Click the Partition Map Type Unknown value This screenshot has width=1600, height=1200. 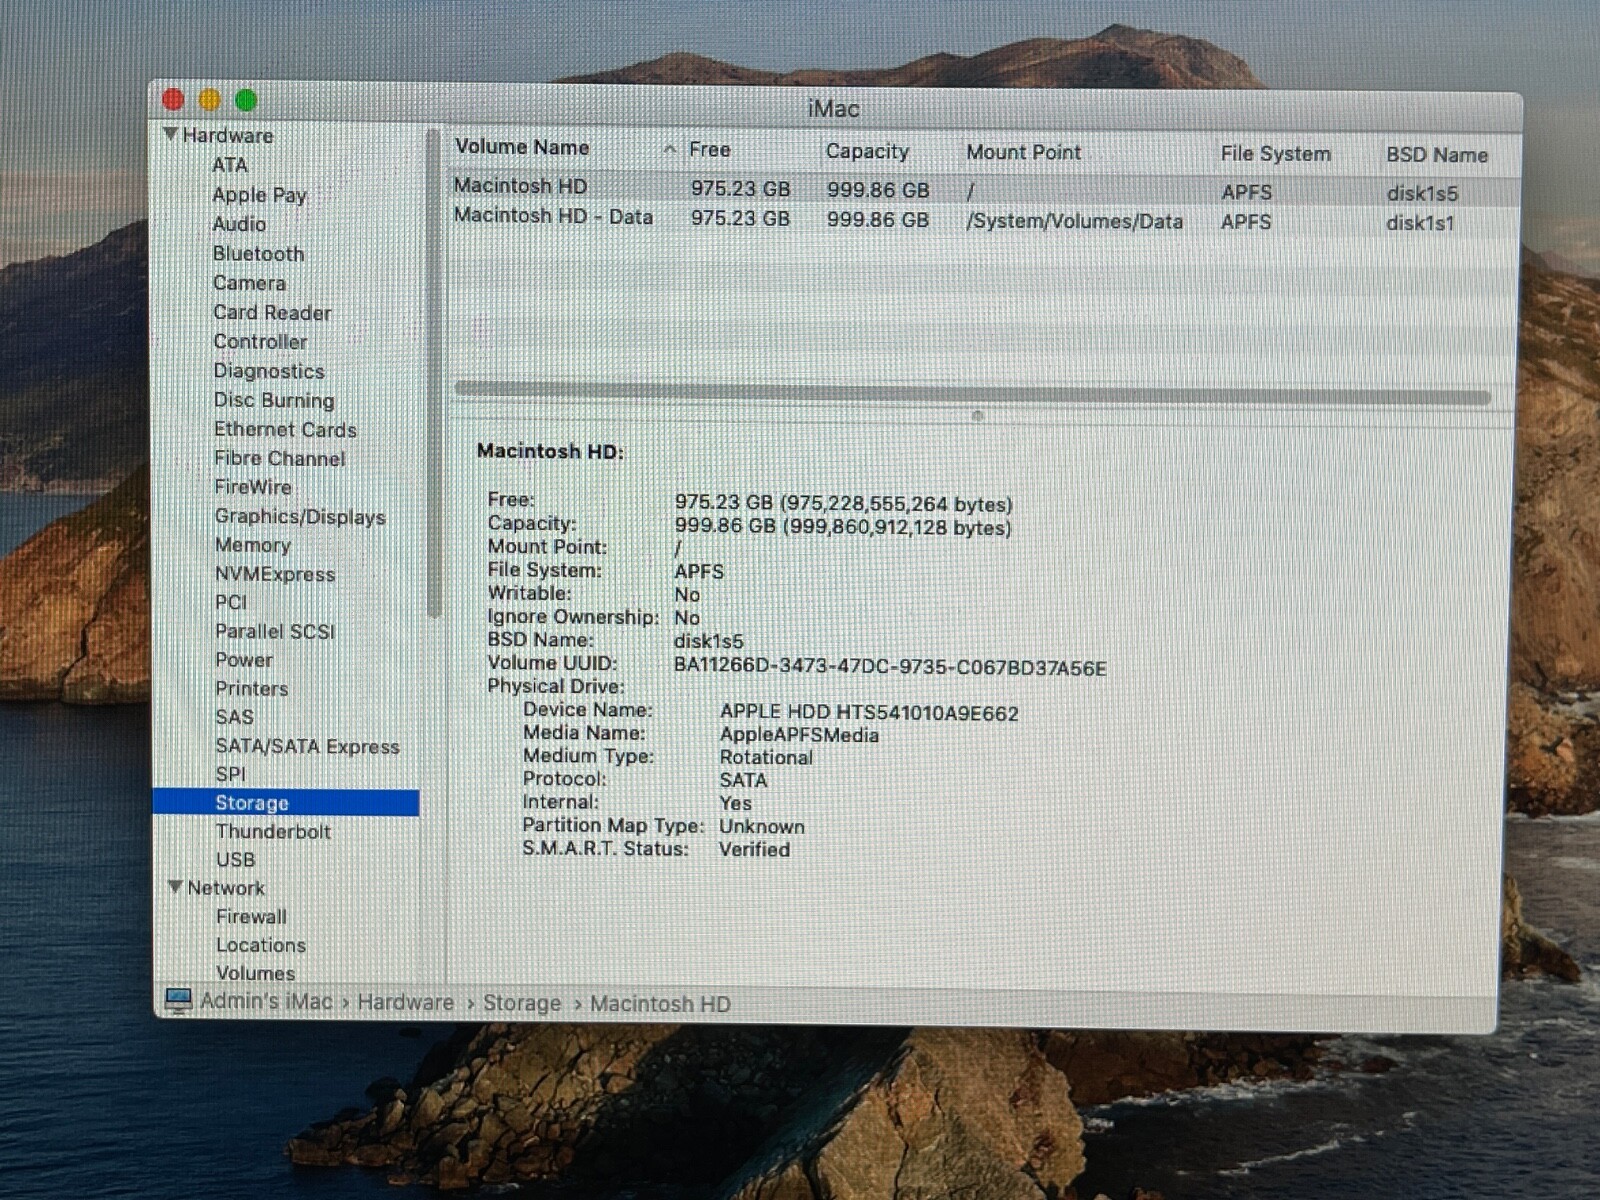[761, 827]
